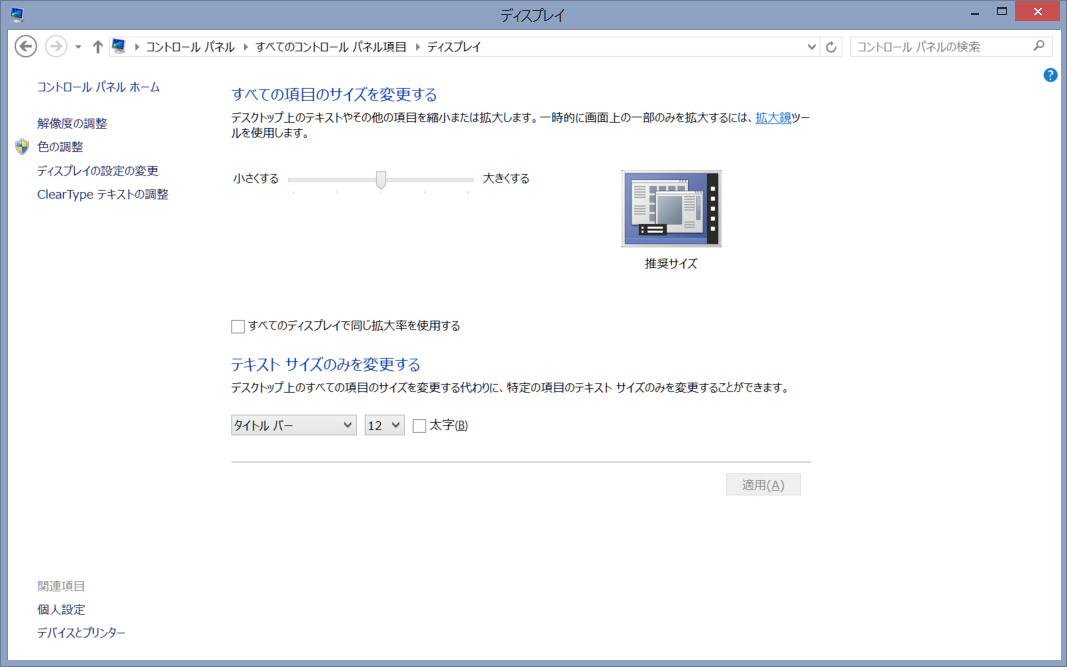Open デバイスとプリンター link

pyautogui.click(x=81, y=632)
